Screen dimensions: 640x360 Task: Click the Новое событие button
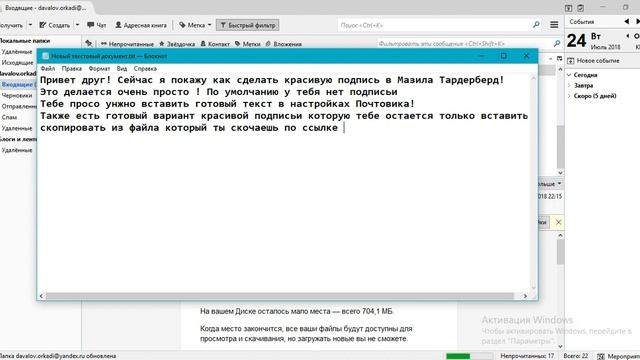593,61
